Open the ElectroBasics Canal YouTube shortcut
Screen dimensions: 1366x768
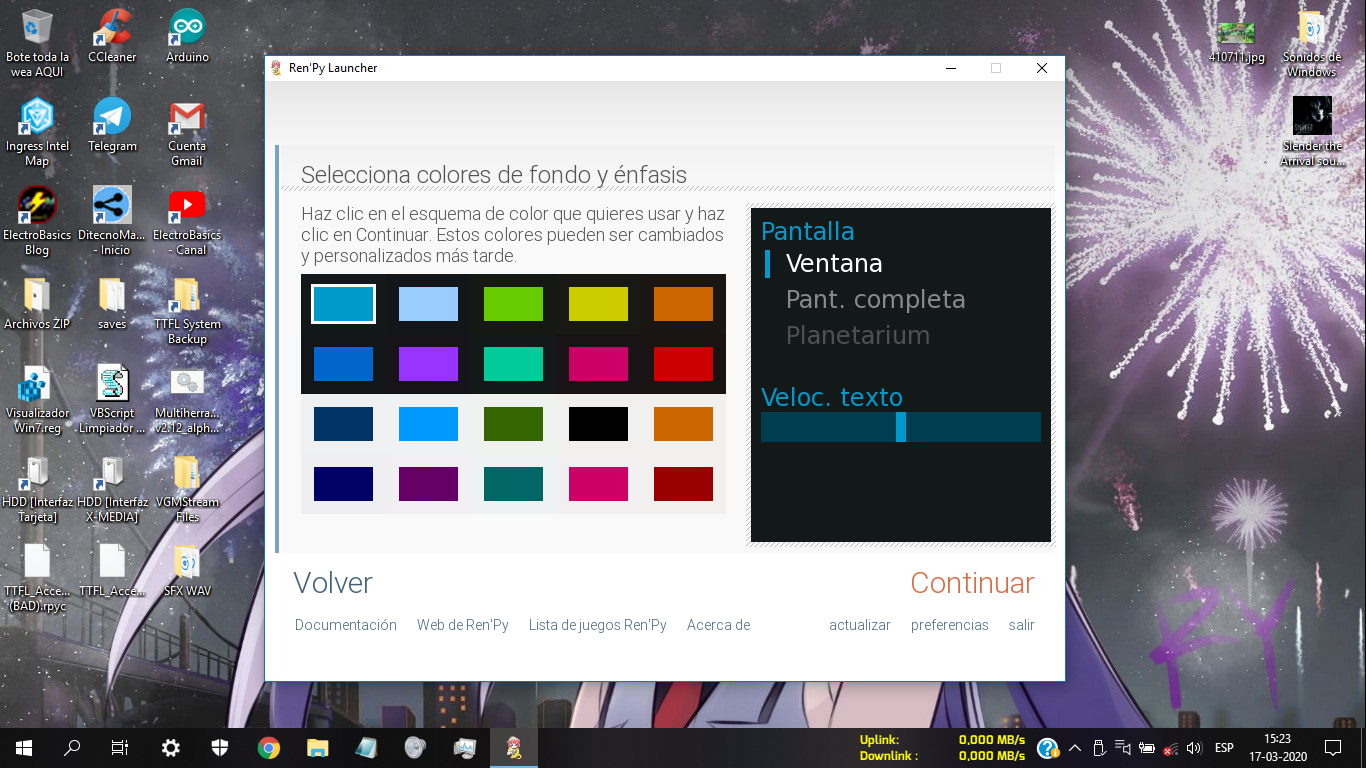pos(187,207)
